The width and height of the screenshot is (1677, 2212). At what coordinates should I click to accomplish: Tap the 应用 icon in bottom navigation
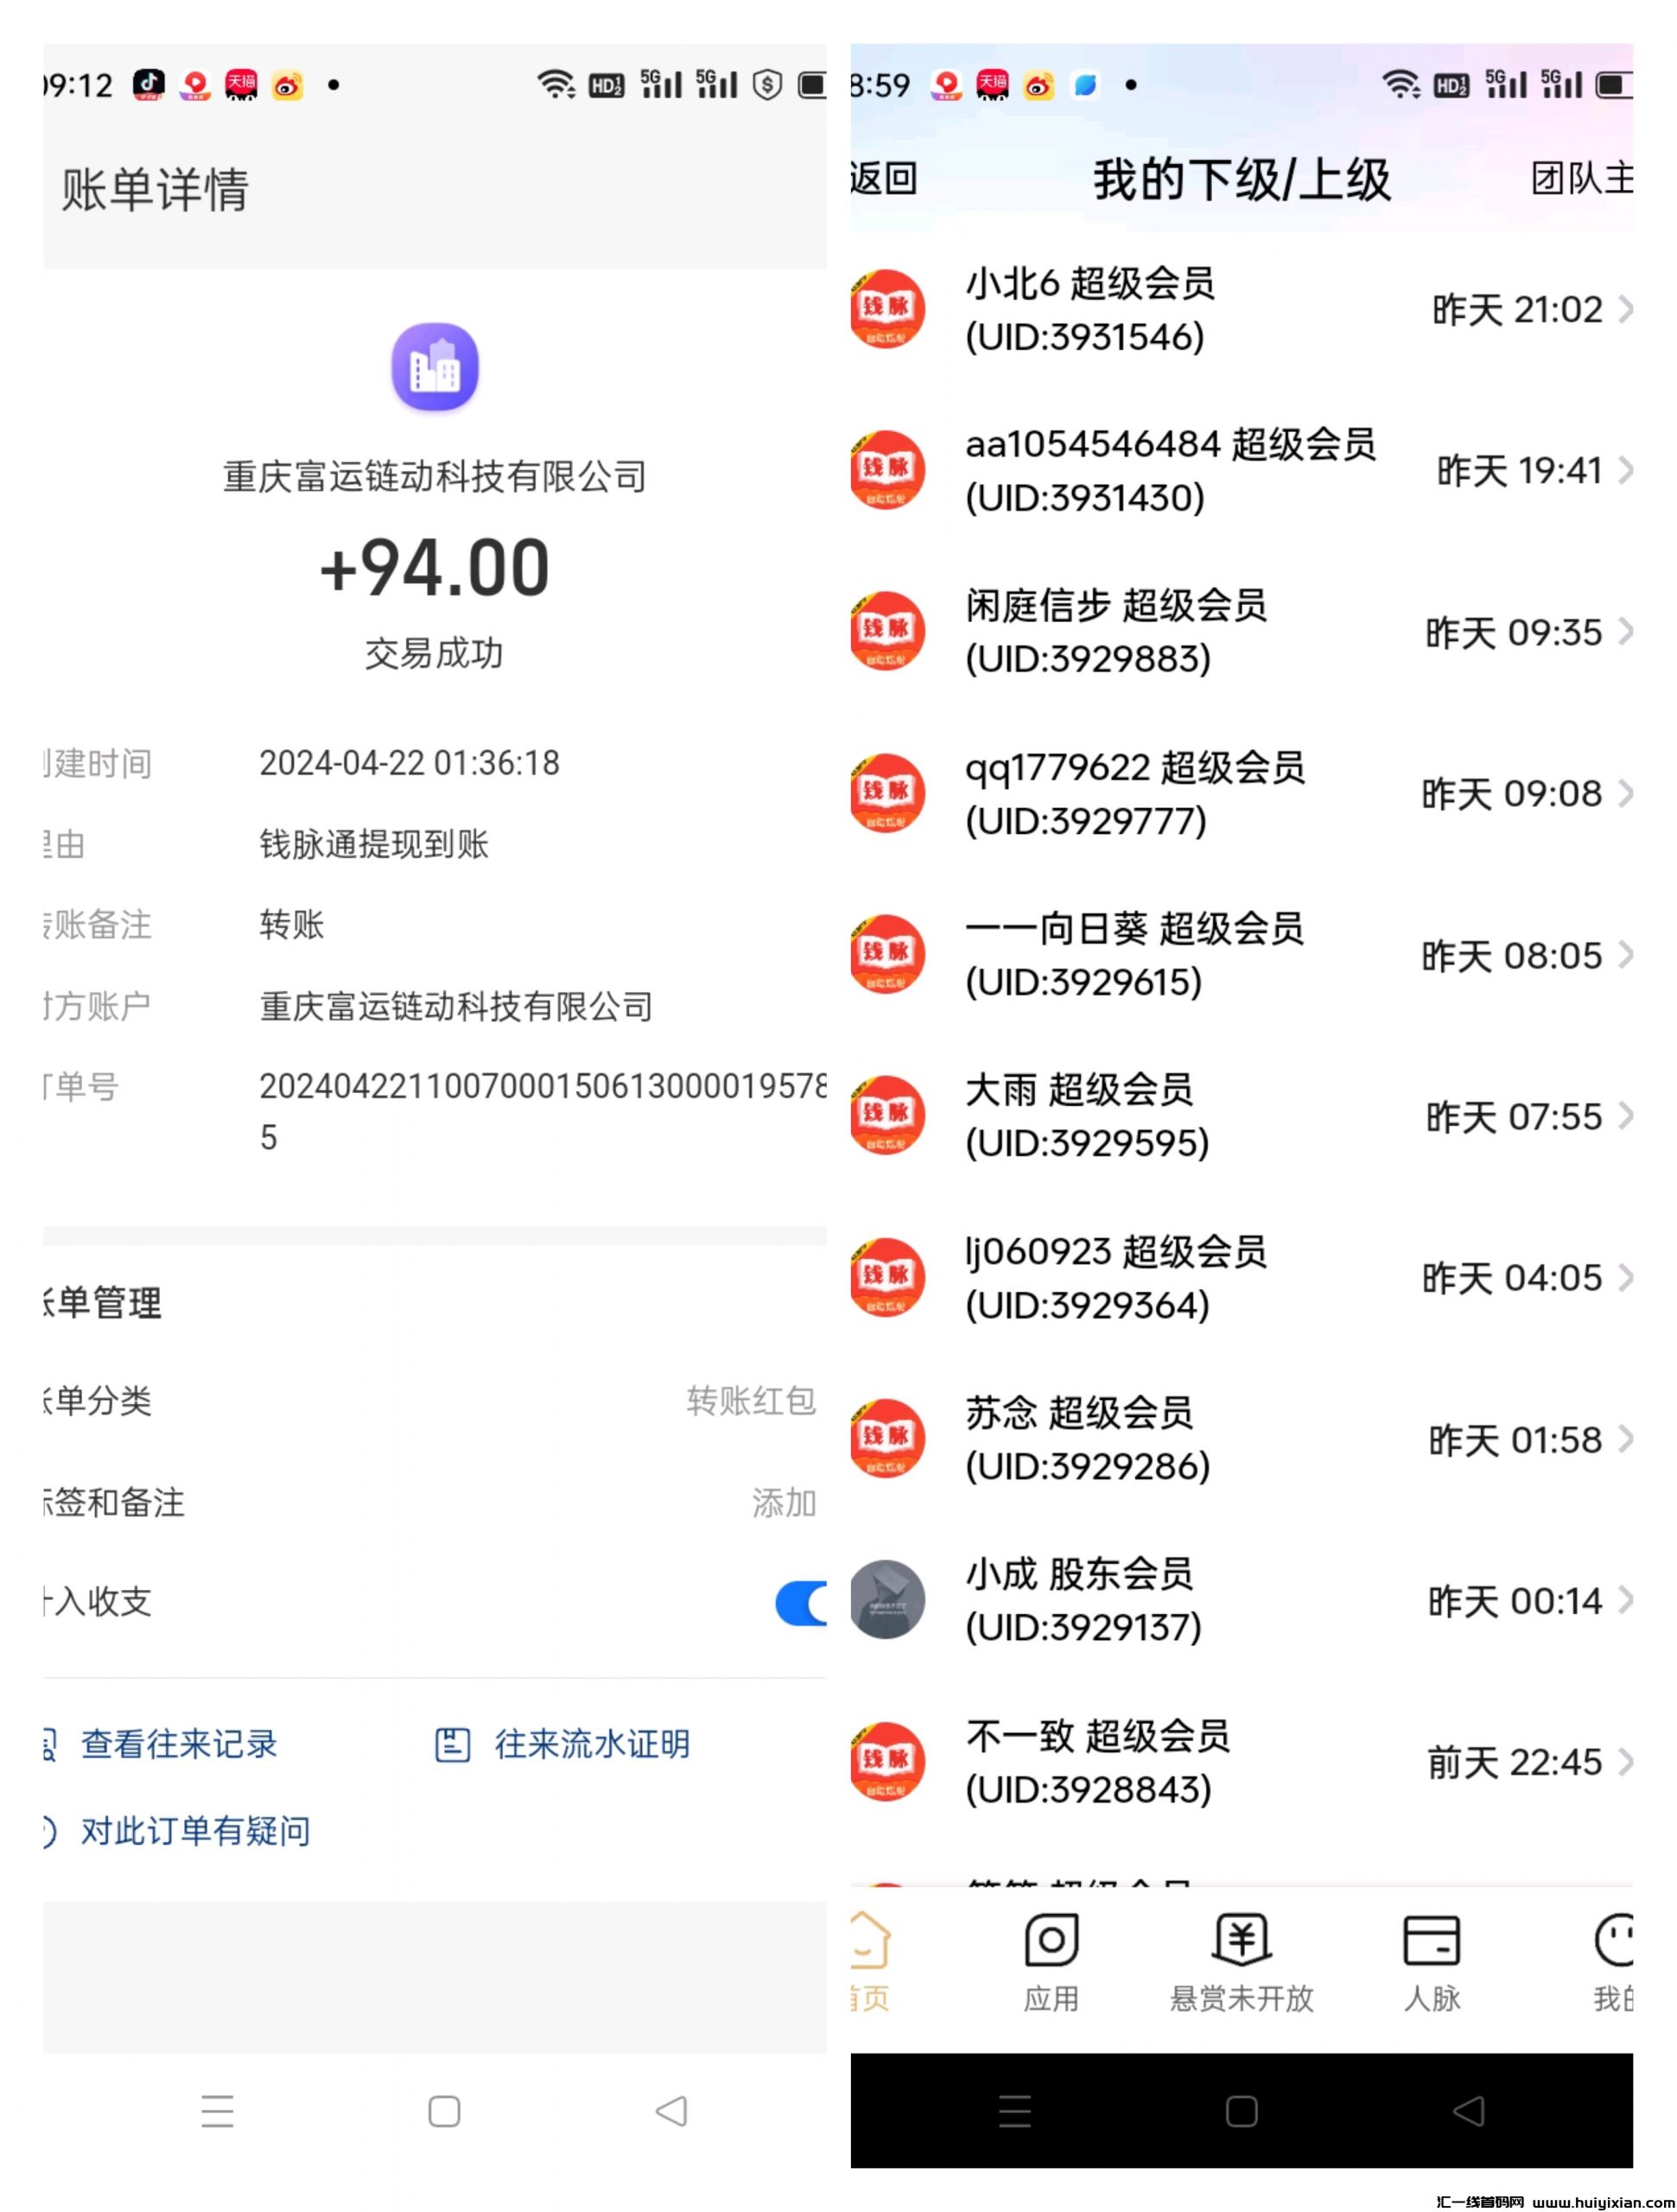pyautogui.click(x=1050, y=1941)
